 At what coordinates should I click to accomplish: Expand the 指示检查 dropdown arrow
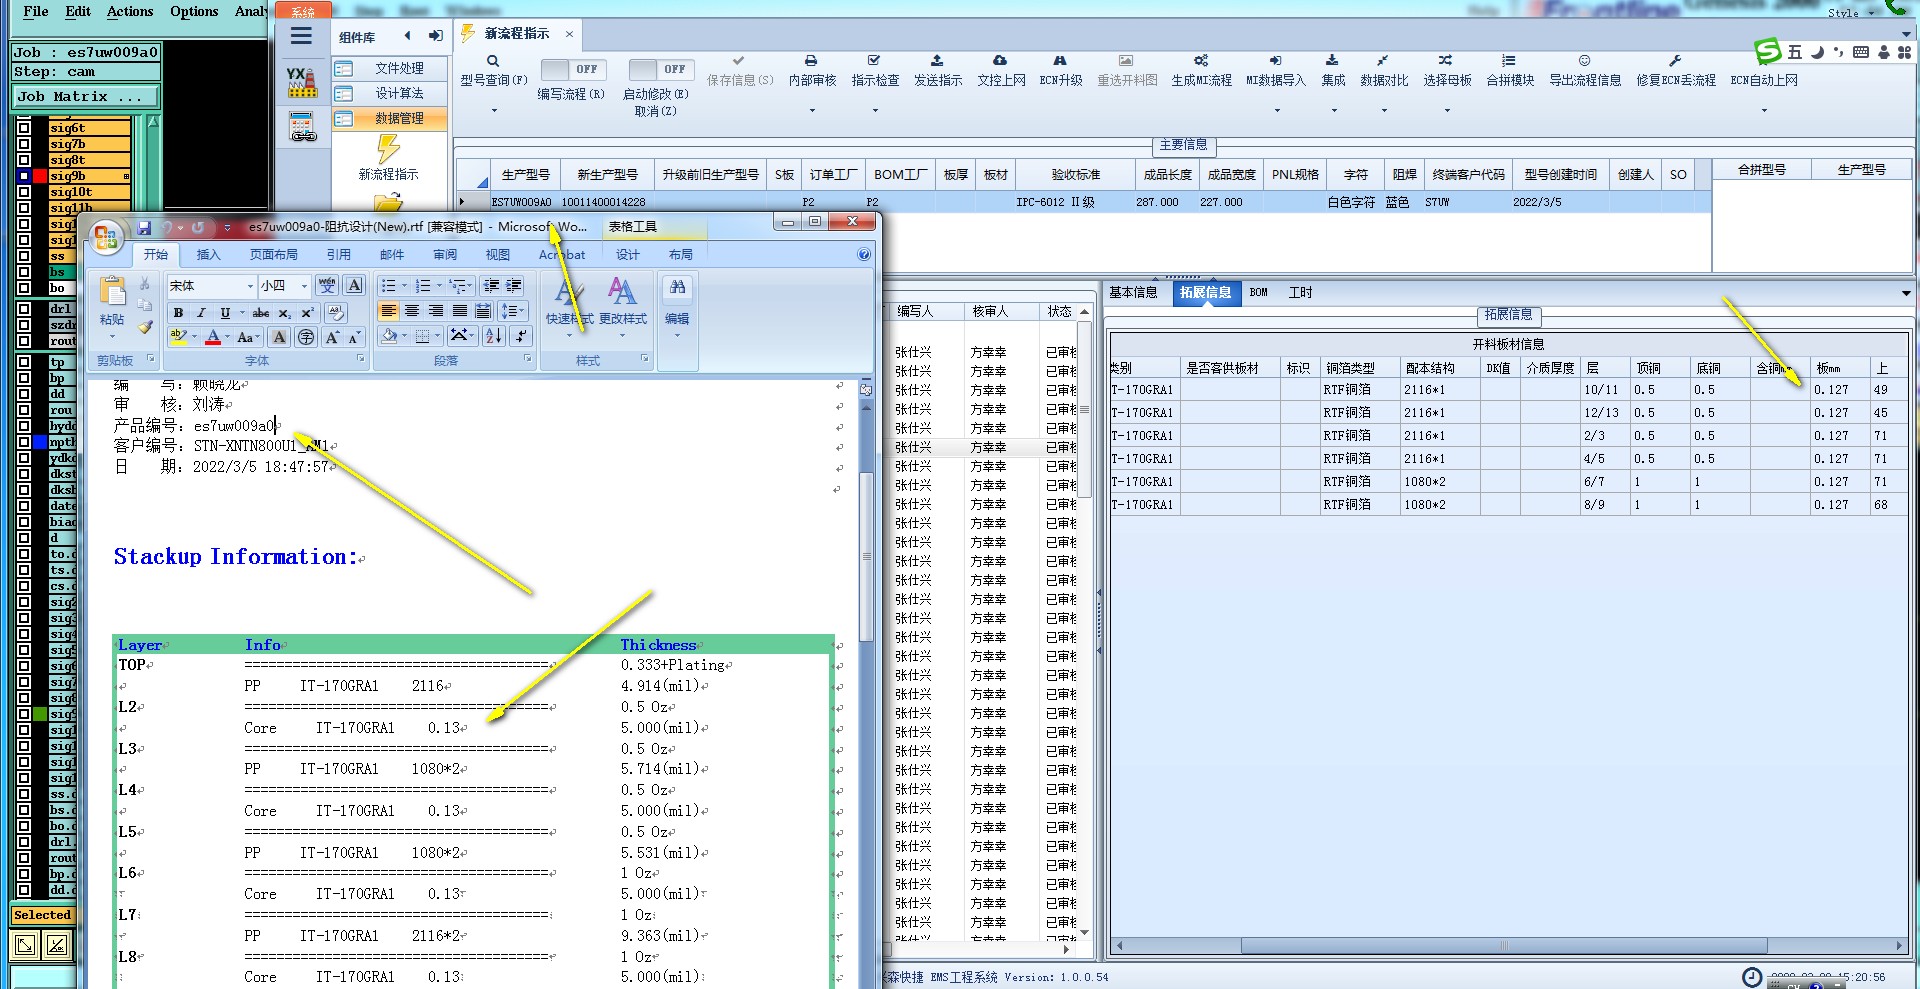(x=875, y=110)
